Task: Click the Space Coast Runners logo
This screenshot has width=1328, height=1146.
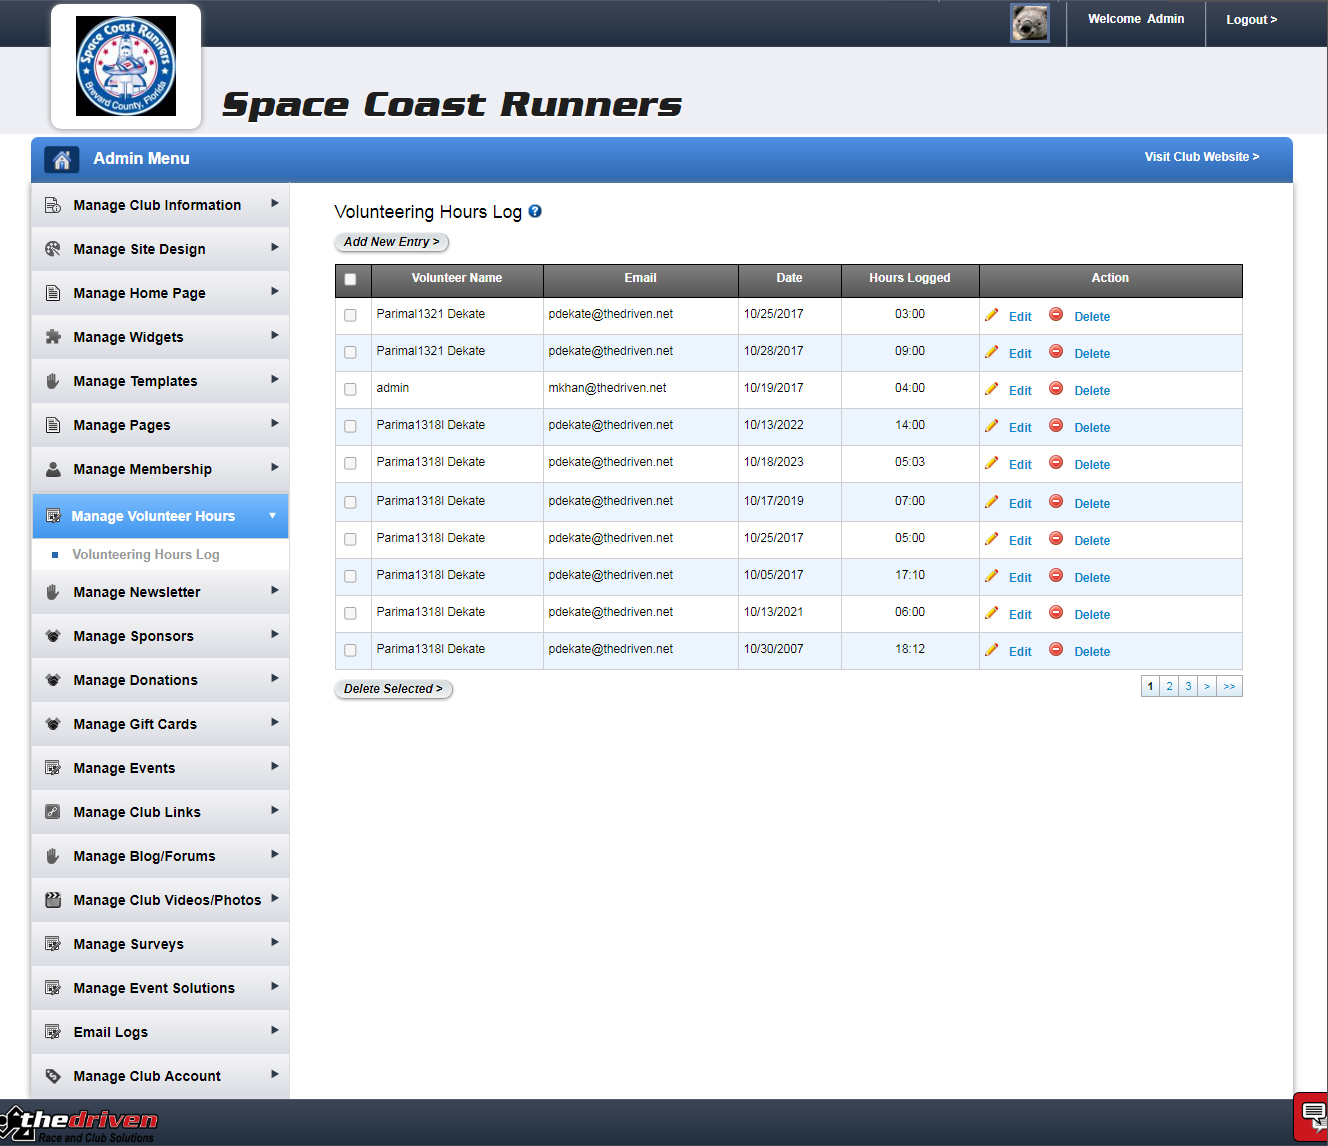Action: point(126,66)
